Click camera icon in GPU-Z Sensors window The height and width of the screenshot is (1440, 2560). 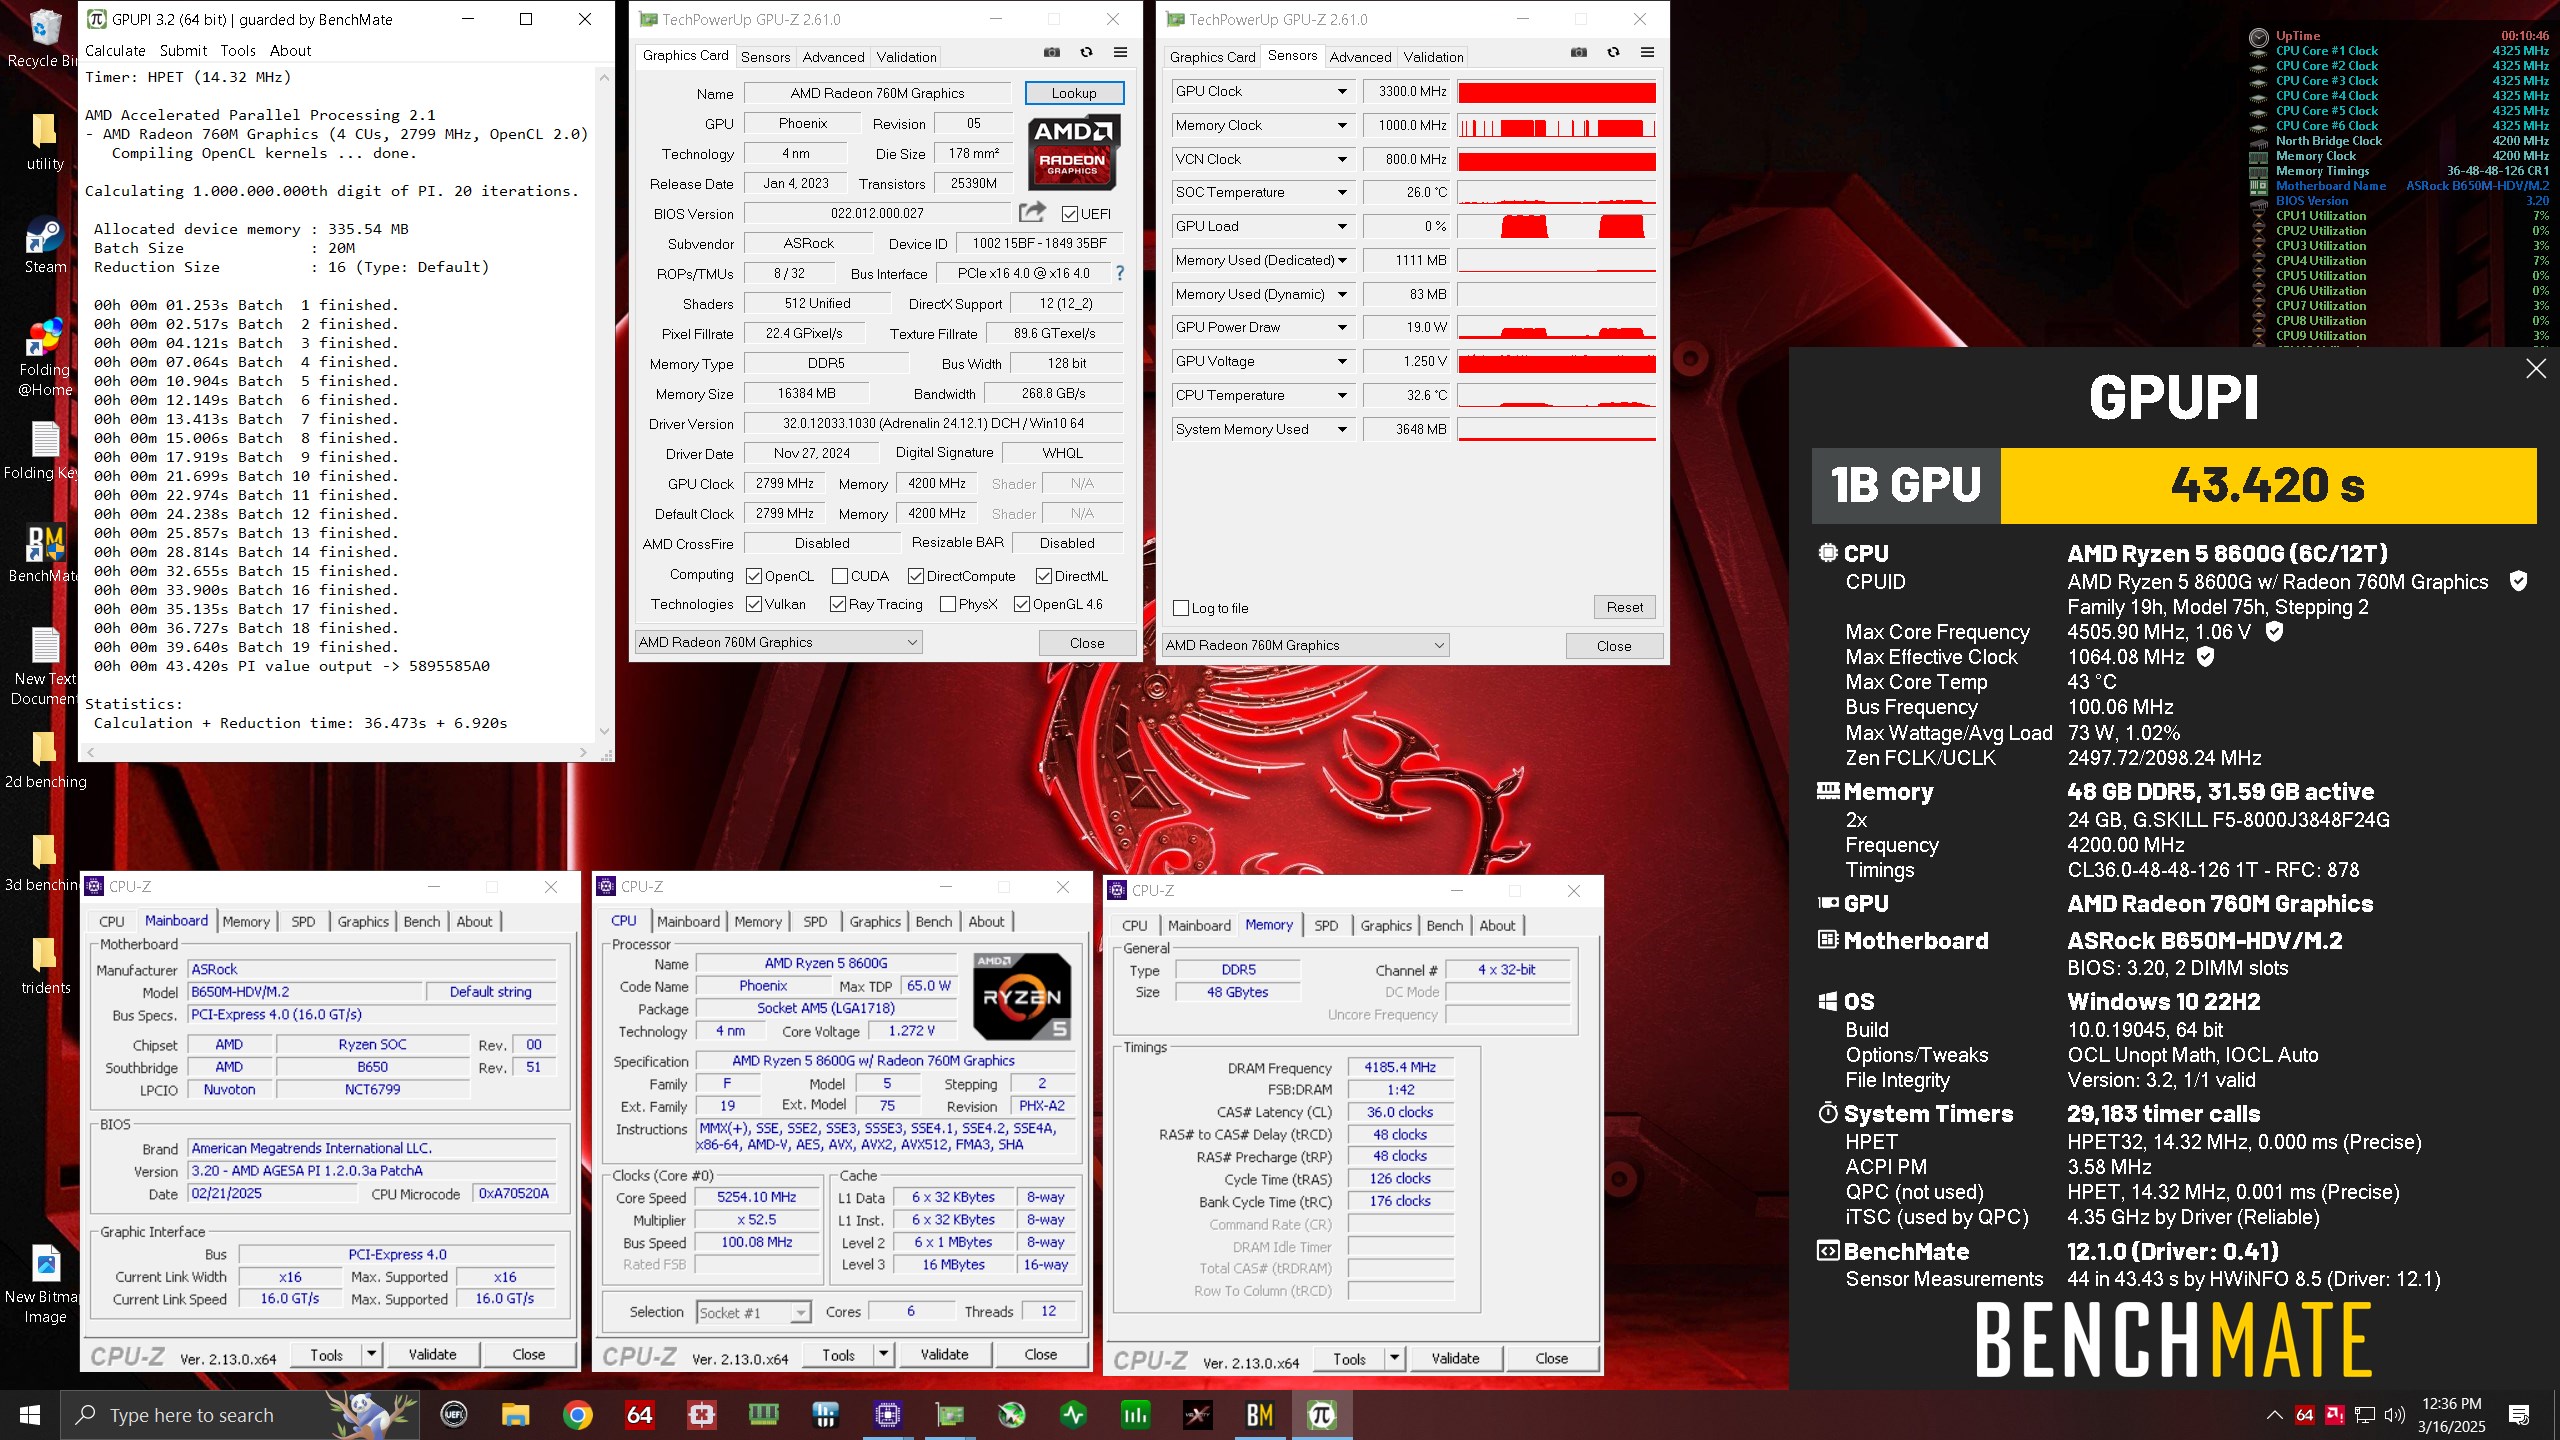pyautogui.click(x=1579, y=53)
